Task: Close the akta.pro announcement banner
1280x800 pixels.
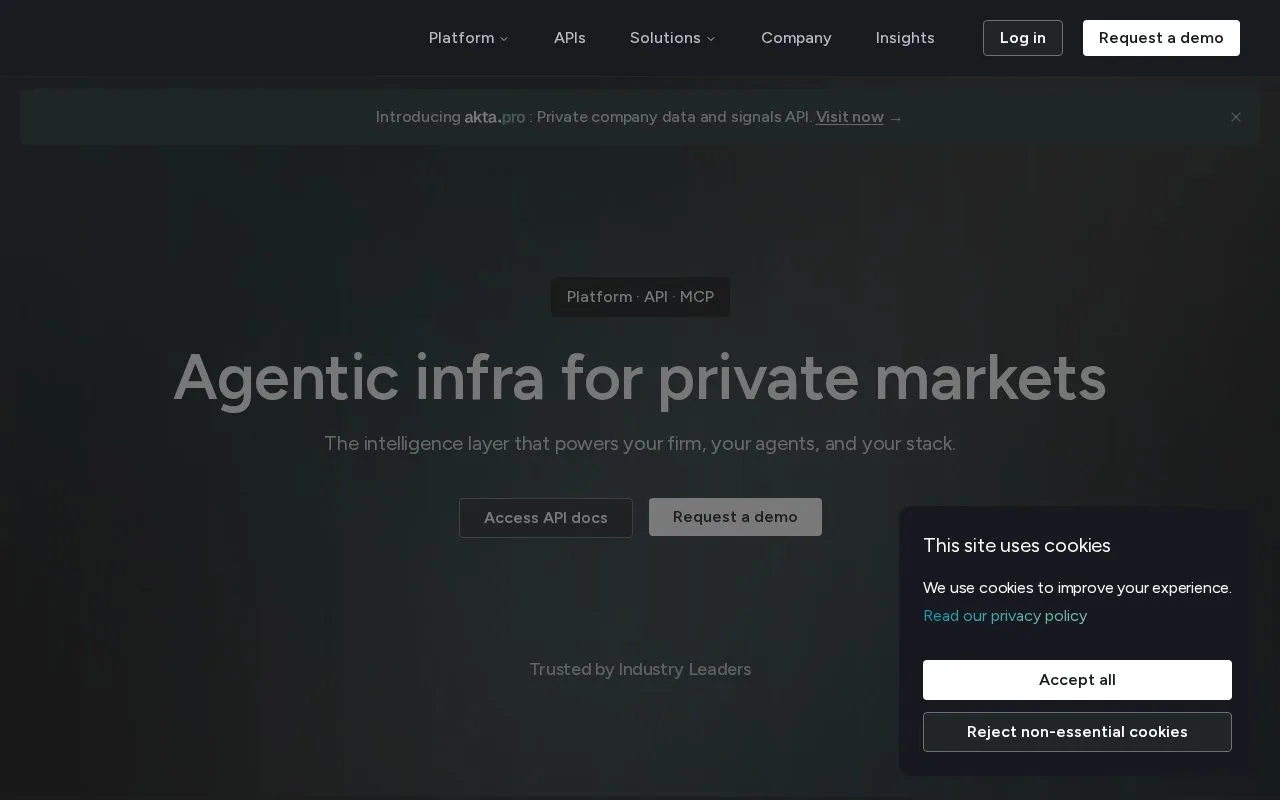Action: [x=1236, y=117]
